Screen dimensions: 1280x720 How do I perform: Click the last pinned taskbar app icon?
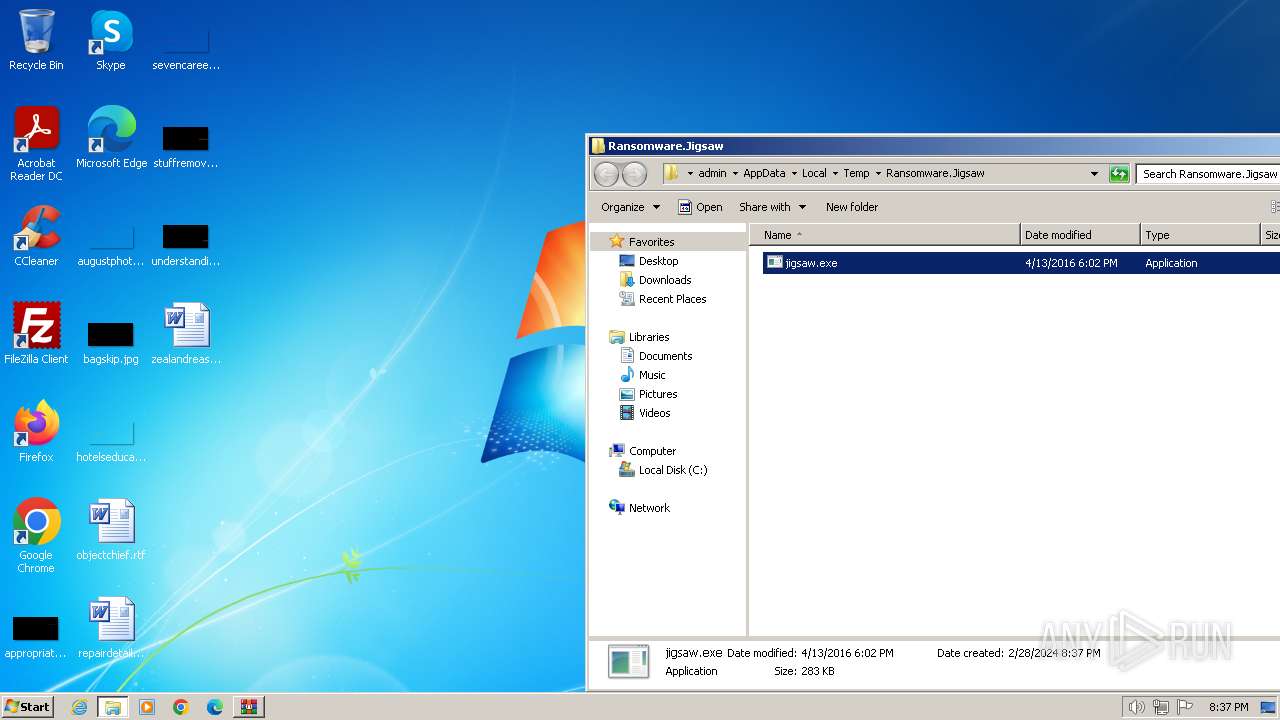(x=249, y=707)
